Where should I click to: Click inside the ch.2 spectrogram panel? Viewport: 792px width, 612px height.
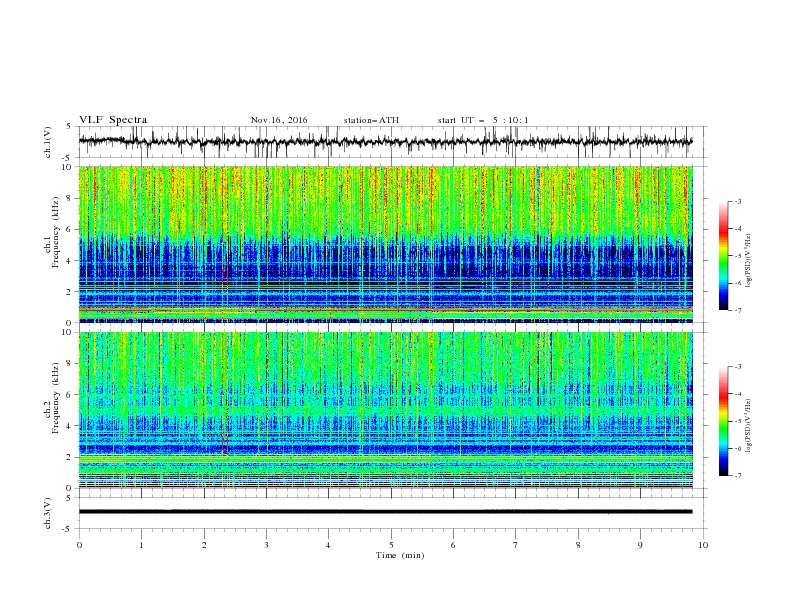pos(386,410)
